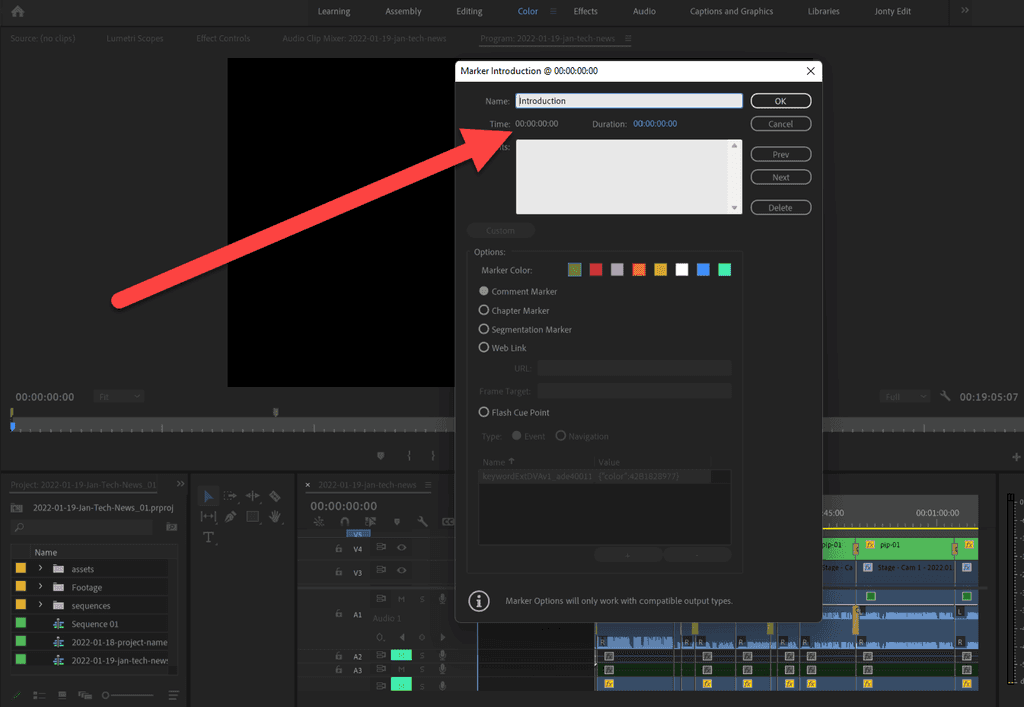Image resolution: width=1024 pixels, height=707 pixels.
Task: Toggle V4 track output eye icon
Action: (402, 548)
